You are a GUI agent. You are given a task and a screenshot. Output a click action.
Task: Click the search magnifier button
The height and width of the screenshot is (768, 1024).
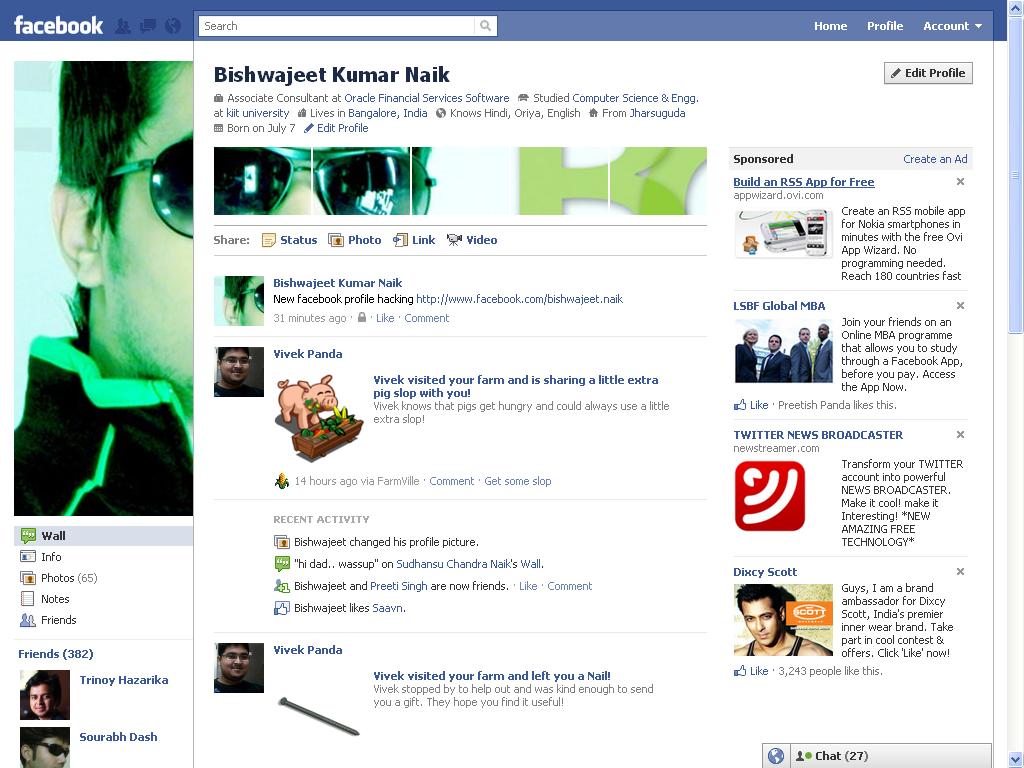pos(485,26)
